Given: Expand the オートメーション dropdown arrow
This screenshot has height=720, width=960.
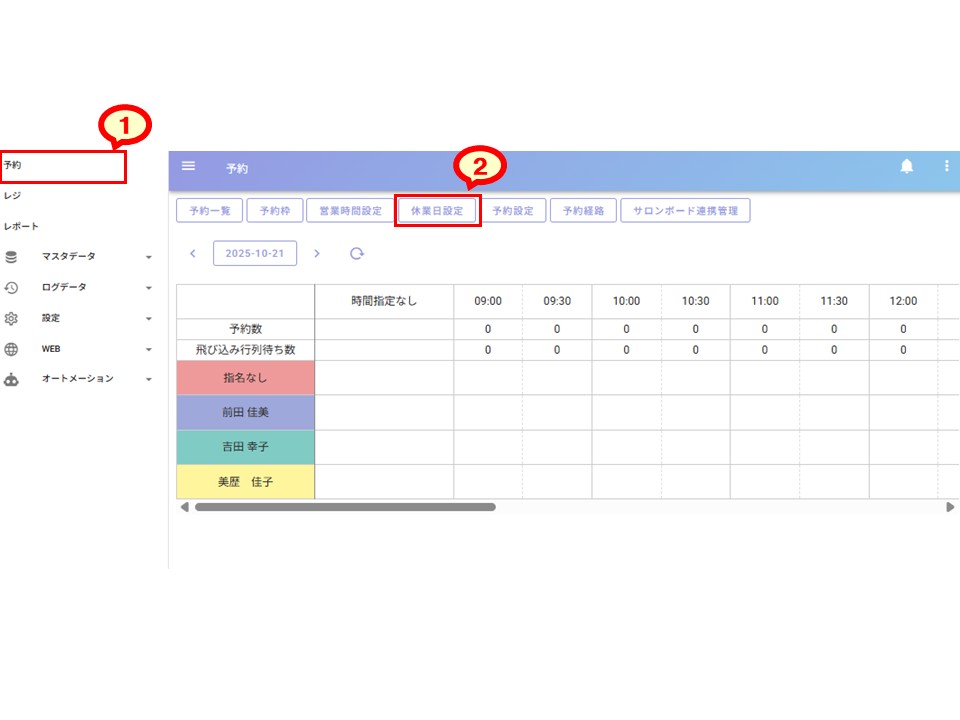Looking at the screenshot, I should [149, 381].
